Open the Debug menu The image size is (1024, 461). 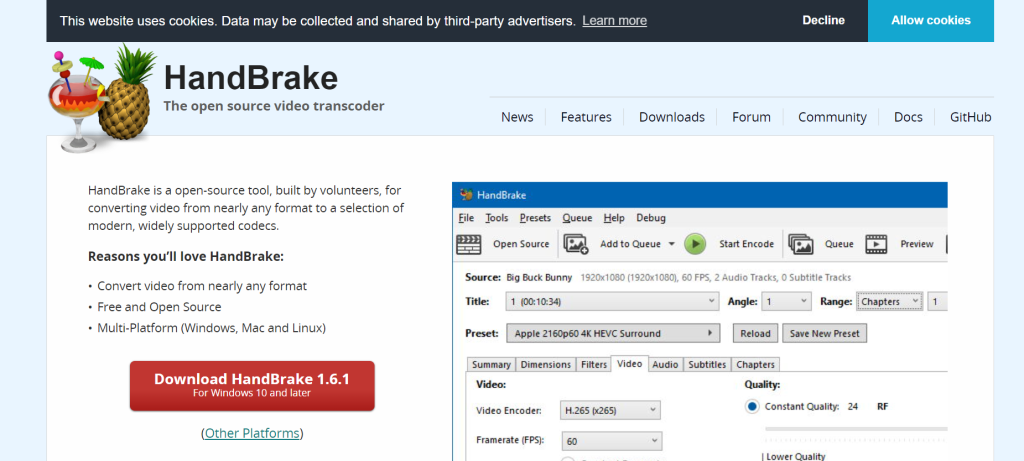651,218
